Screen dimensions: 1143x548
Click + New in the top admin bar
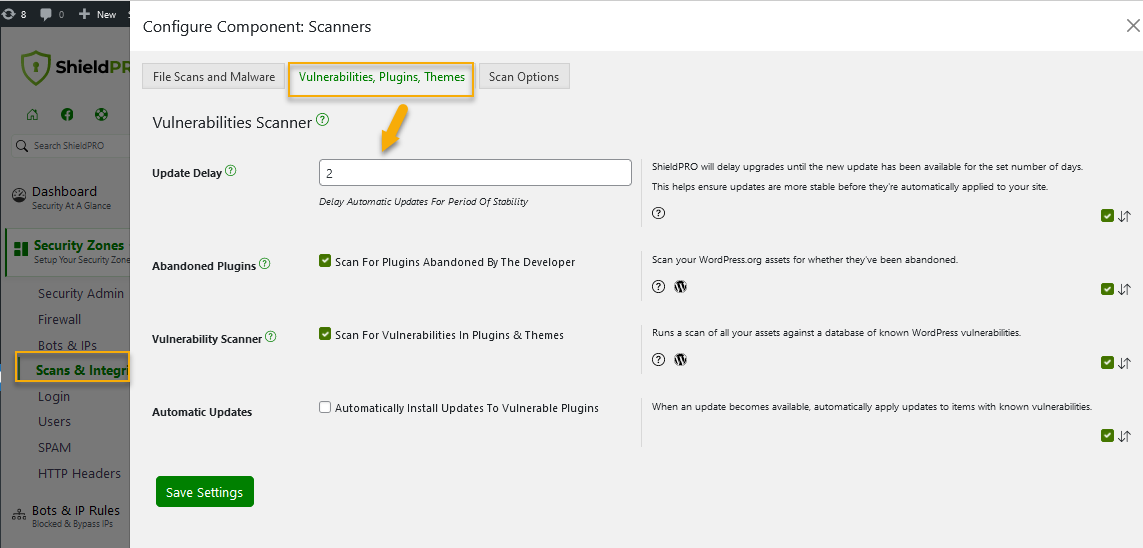[97, 14]
